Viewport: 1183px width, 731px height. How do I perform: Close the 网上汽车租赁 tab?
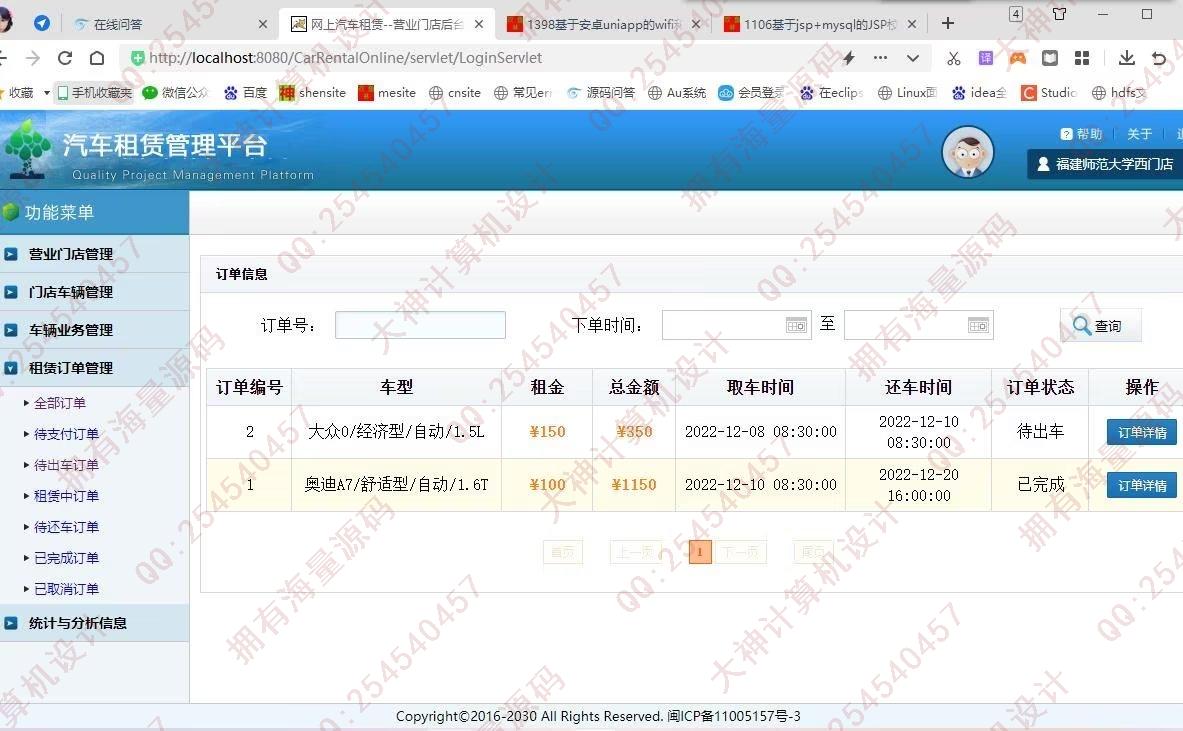(479, 24)
